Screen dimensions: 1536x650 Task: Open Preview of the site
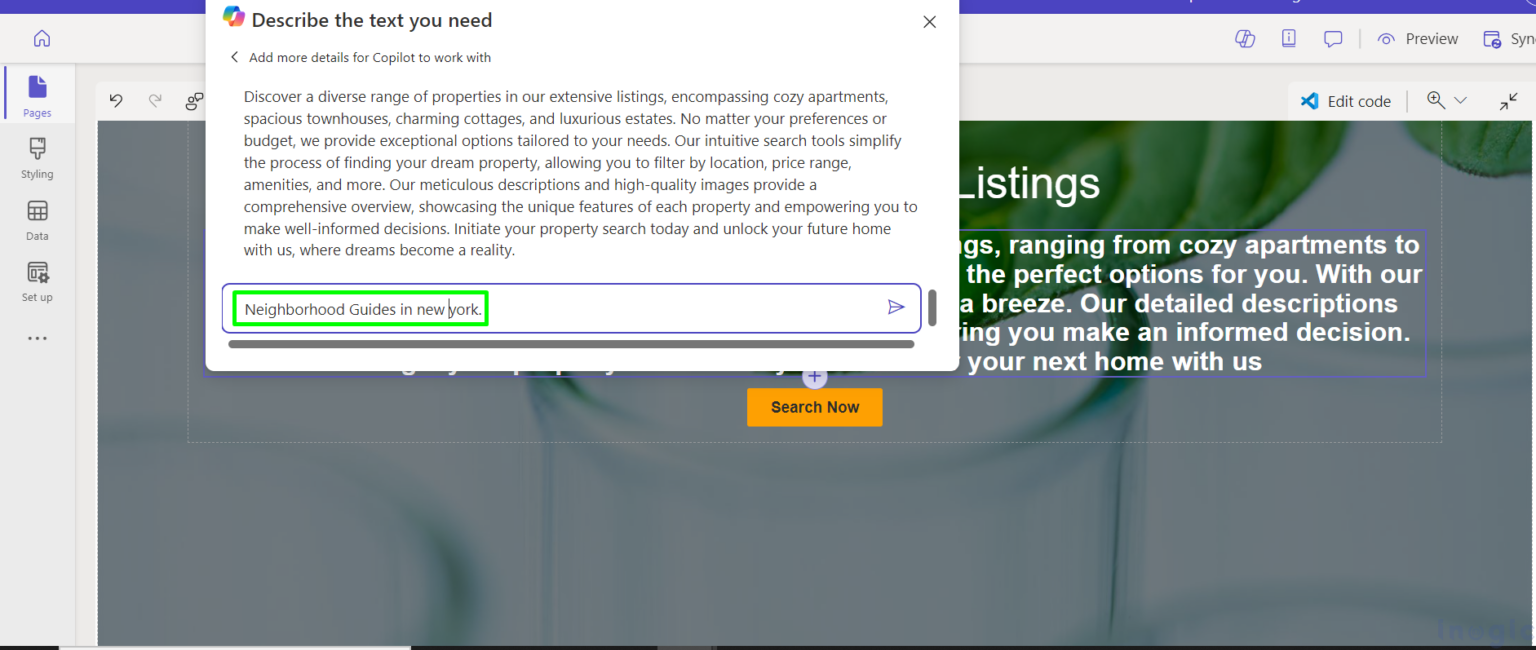coord(1417,38)
